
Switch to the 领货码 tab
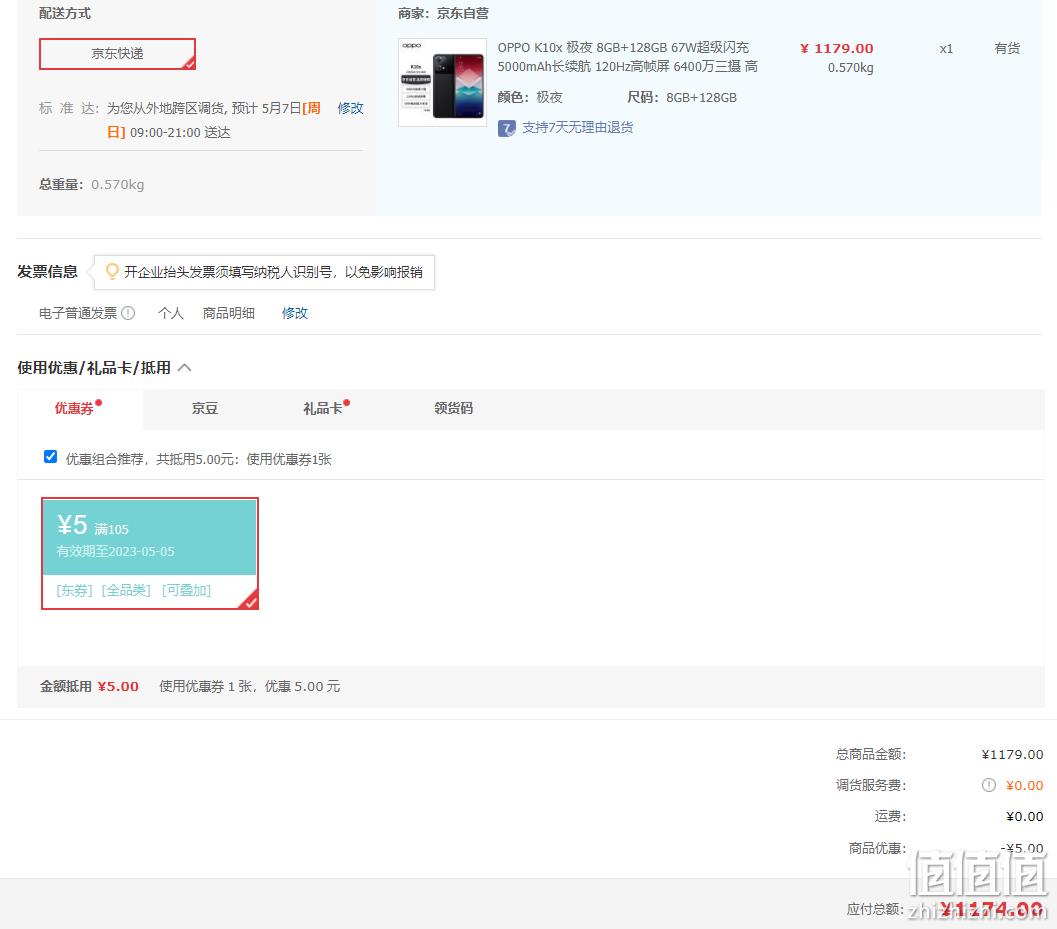(453, 409)
